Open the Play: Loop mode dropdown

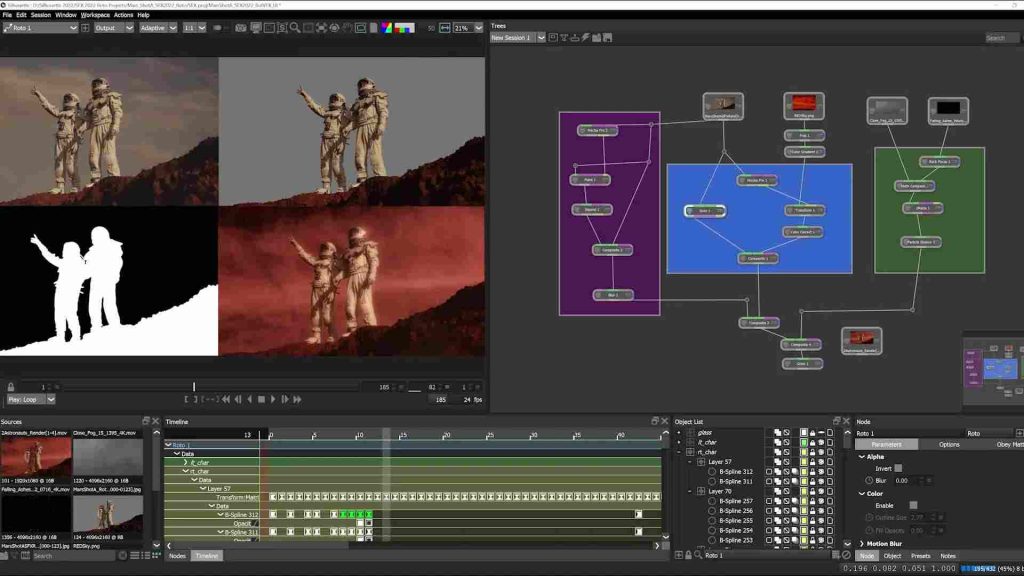tap(31, 399)
